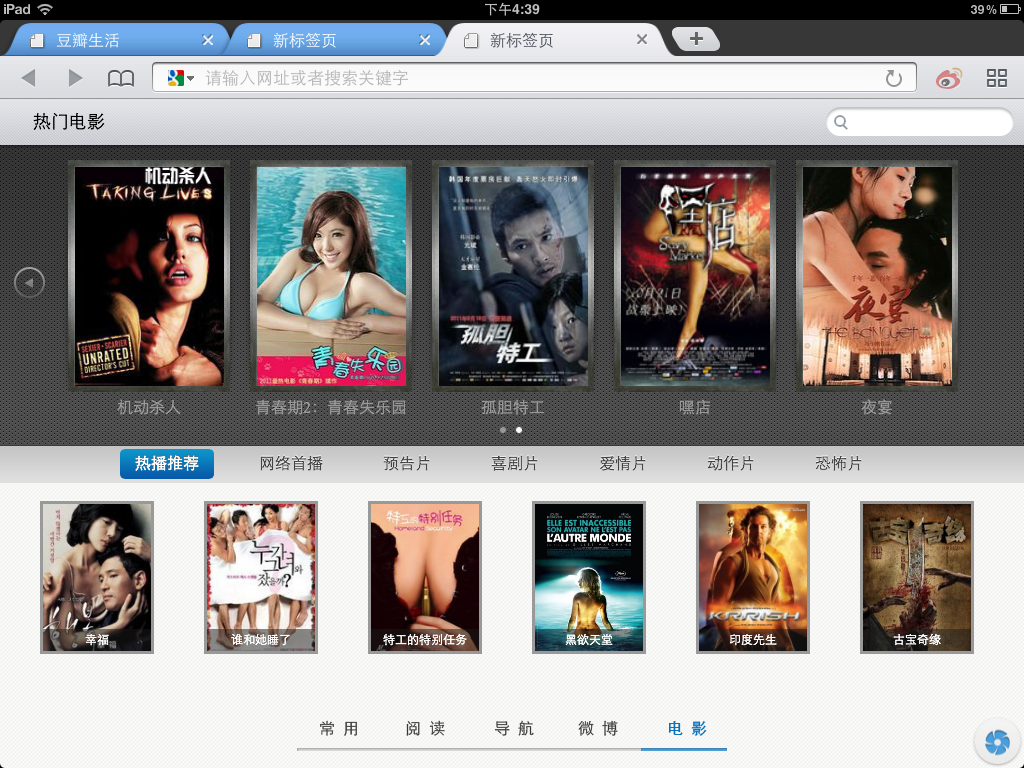Show previous movies with the carousel left arrow

[29, 283]
